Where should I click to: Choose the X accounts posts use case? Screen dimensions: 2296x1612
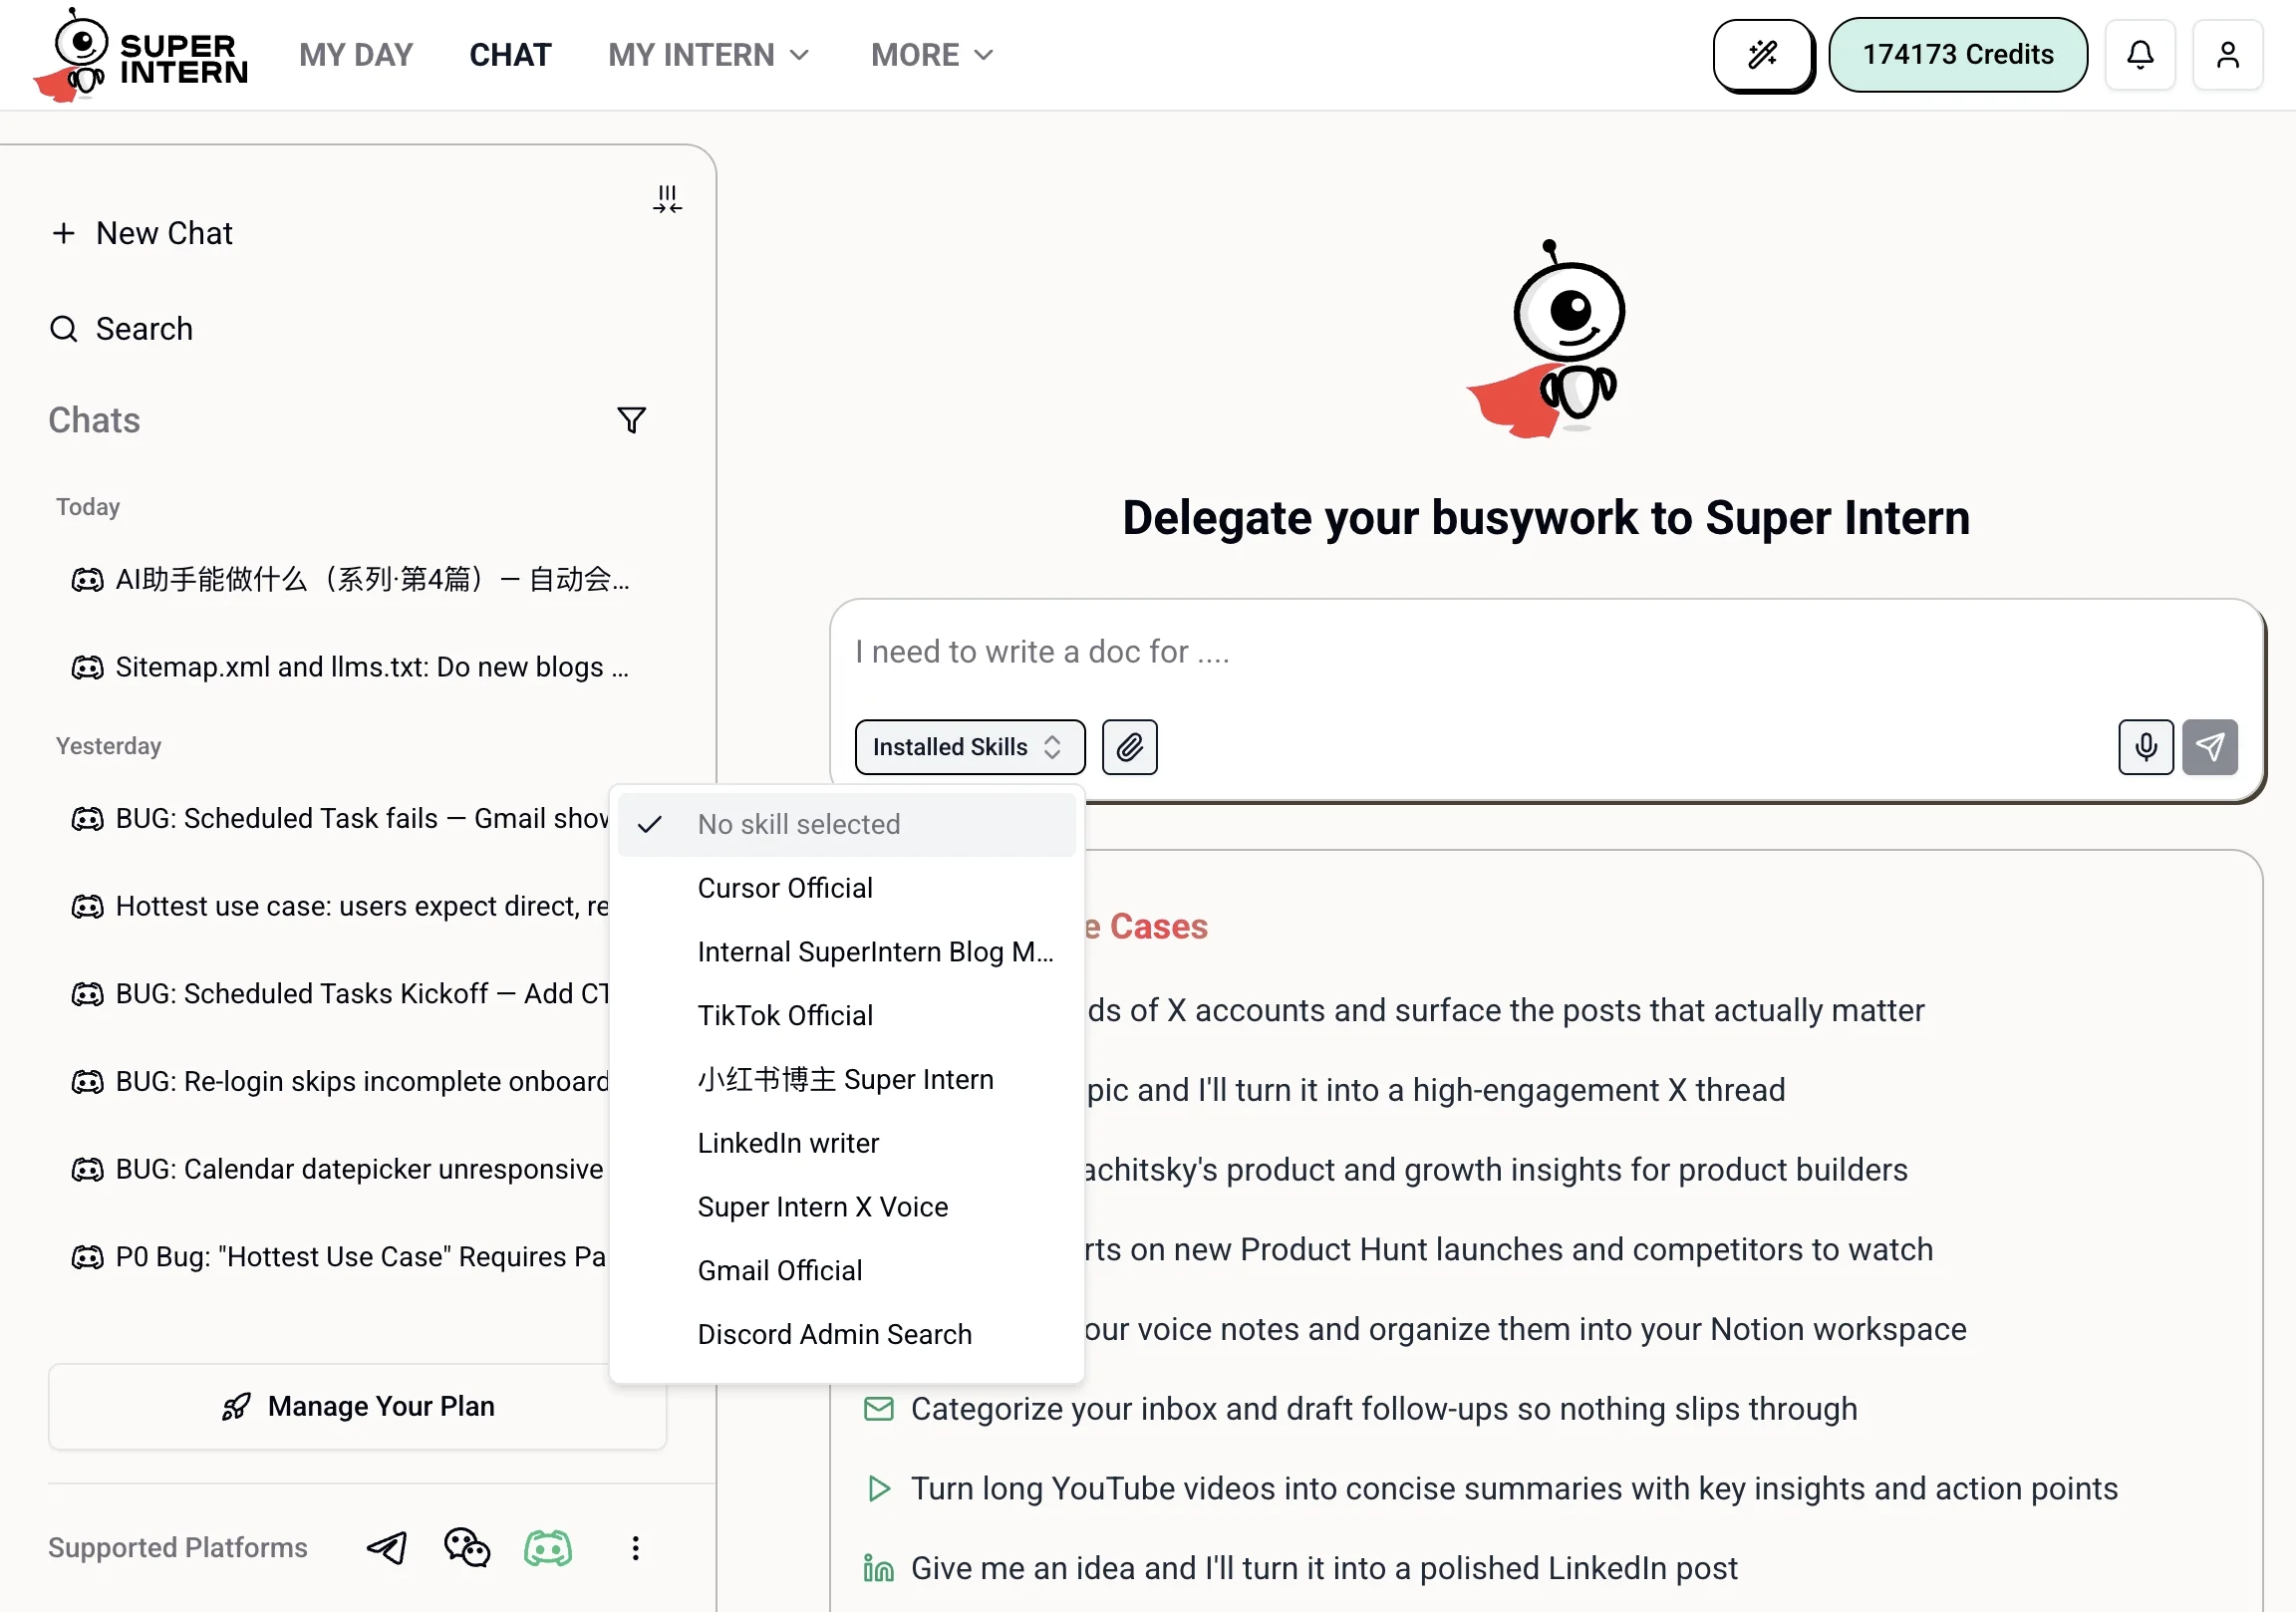(x=1505, y=1011)
